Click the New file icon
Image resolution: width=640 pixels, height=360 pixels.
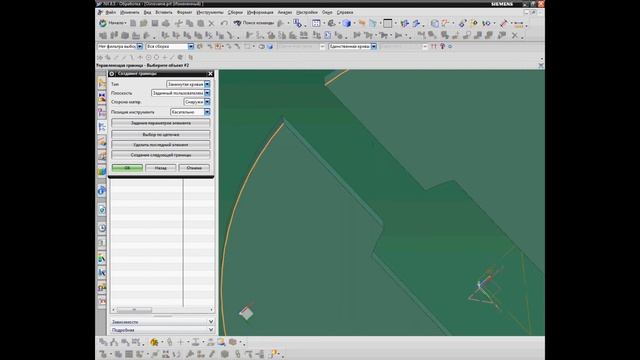(x=133, y=23)
